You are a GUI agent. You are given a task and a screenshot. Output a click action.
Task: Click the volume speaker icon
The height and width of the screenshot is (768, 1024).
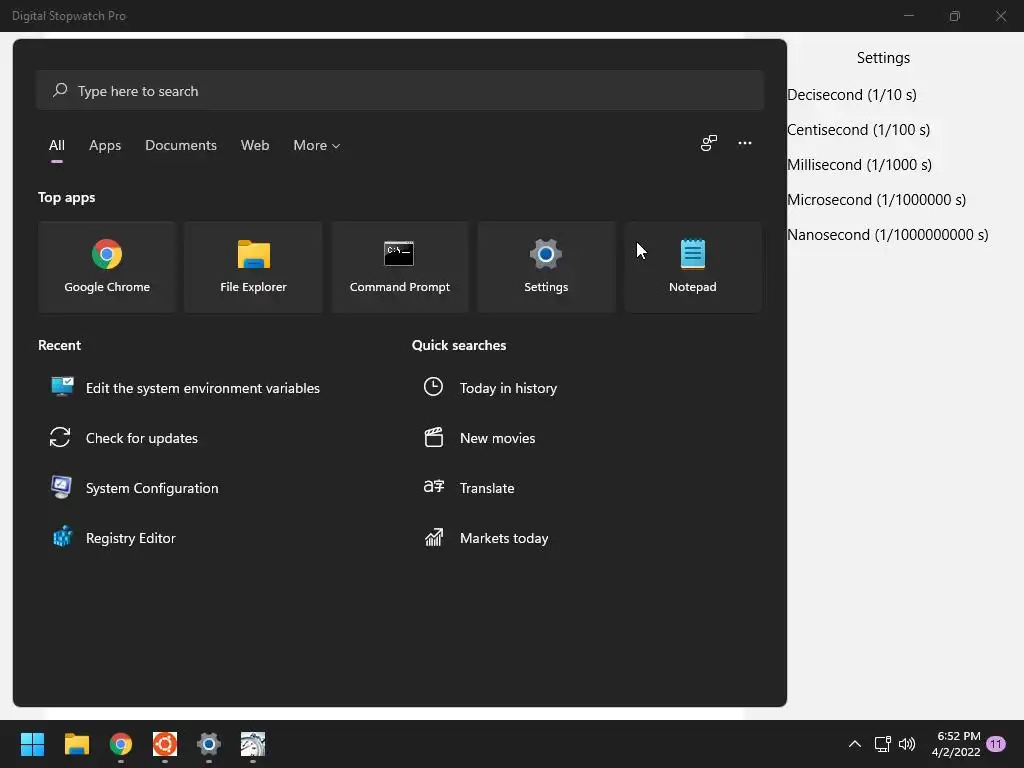pos(907,744)
